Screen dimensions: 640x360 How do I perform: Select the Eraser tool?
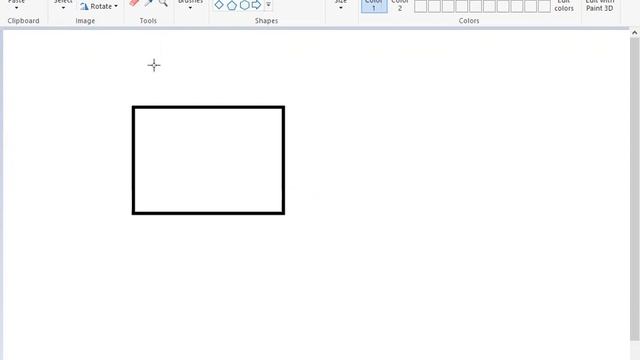[134, 3]
